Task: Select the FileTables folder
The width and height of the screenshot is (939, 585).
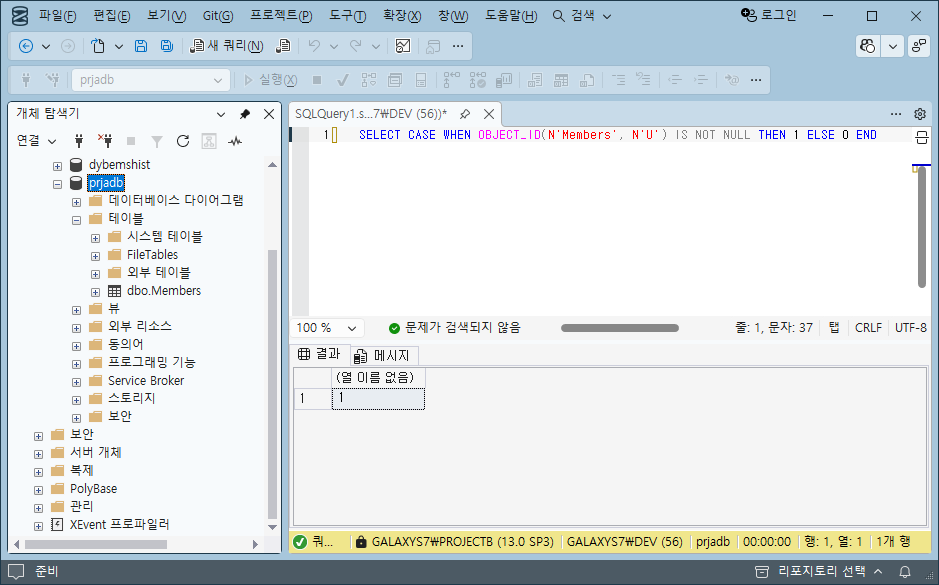Action: [x=152, y=255]
